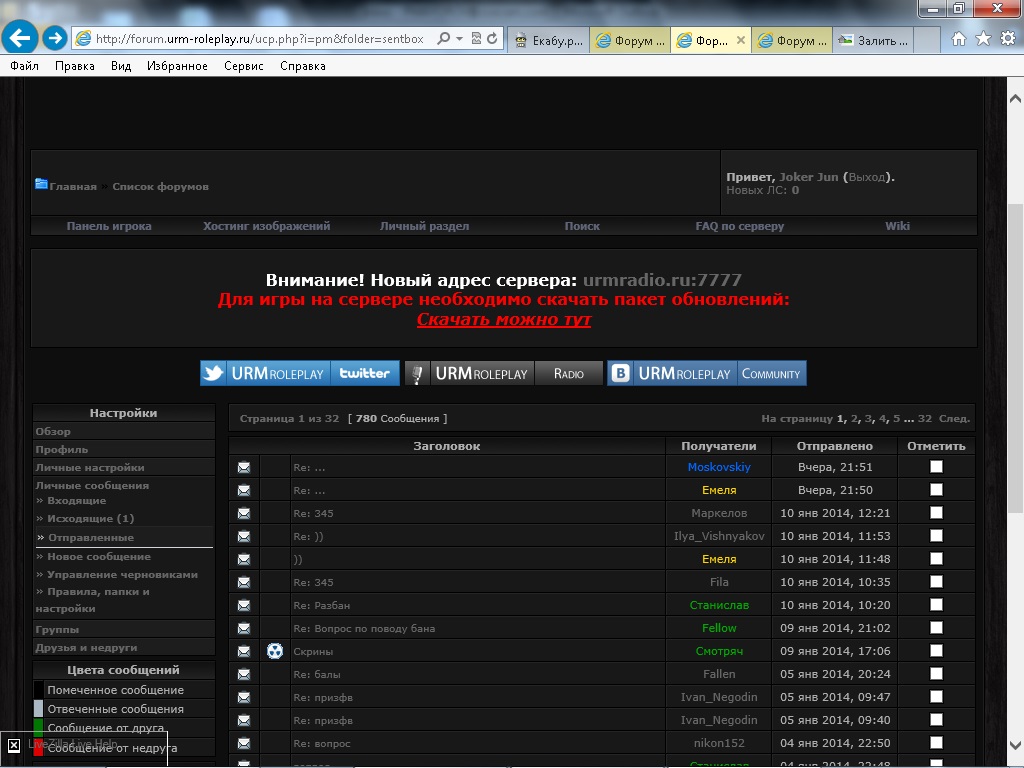Image resolution: width=1024 pixels, height=768 pixels.
Task: Check the box for Fallen message
Action: pos(936,673)
